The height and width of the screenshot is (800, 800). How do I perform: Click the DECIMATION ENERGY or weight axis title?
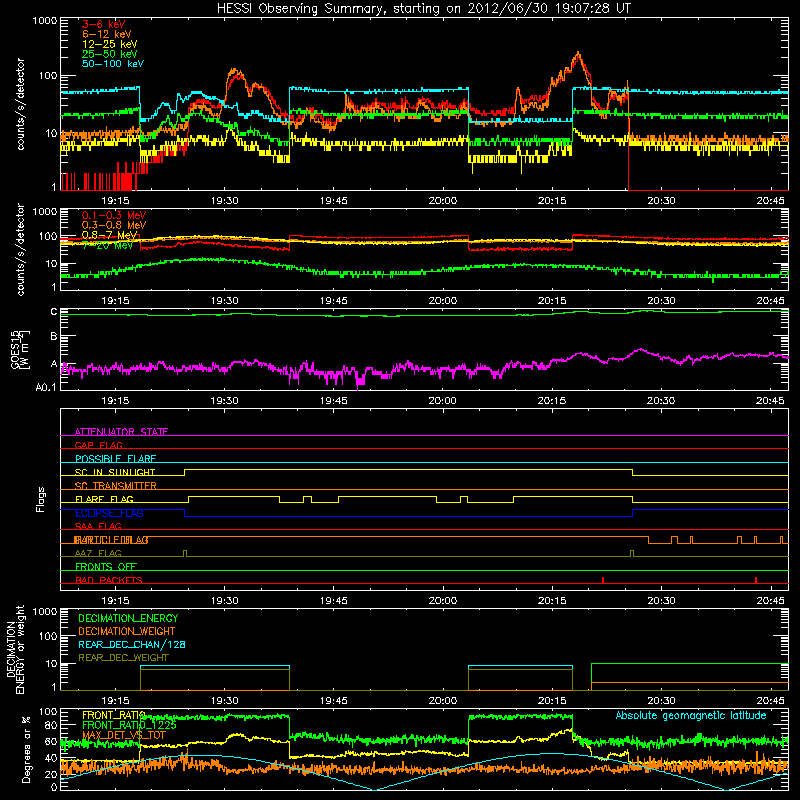point(15,649)
